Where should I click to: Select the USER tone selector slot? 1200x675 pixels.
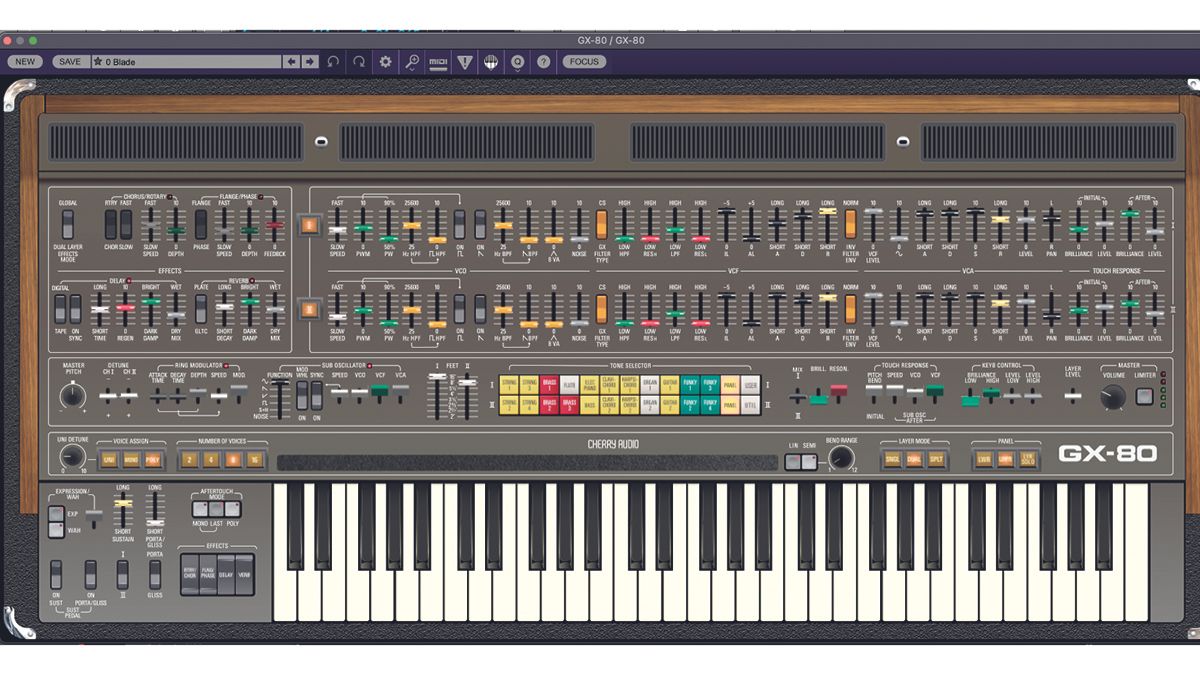coord(751,384)
